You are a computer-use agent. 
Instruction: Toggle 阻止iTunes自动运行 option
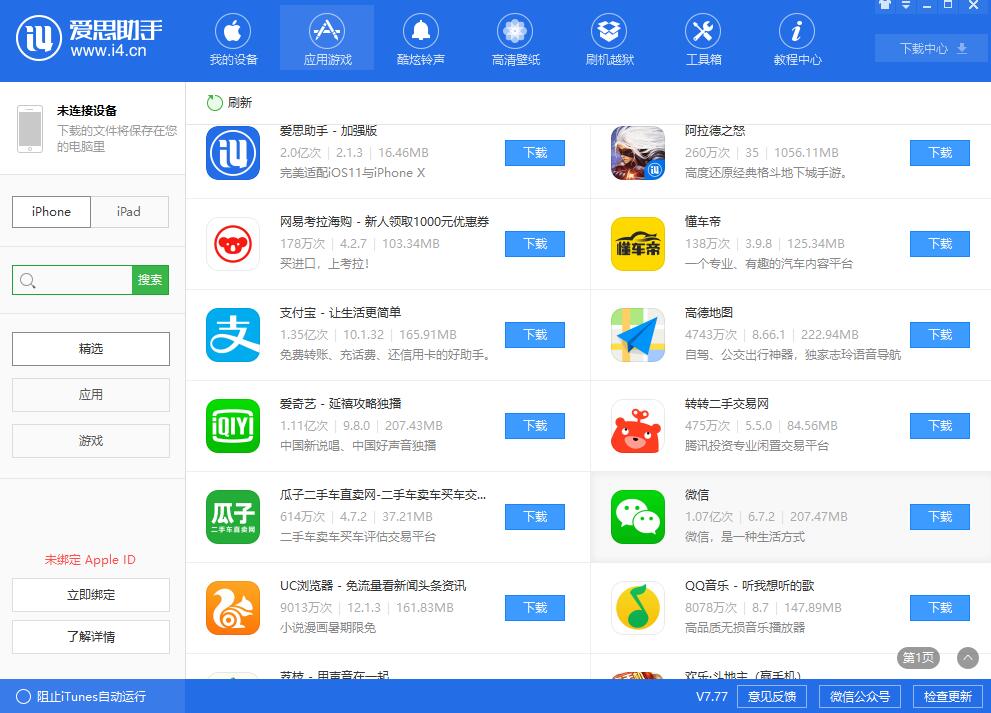(23, 697)
